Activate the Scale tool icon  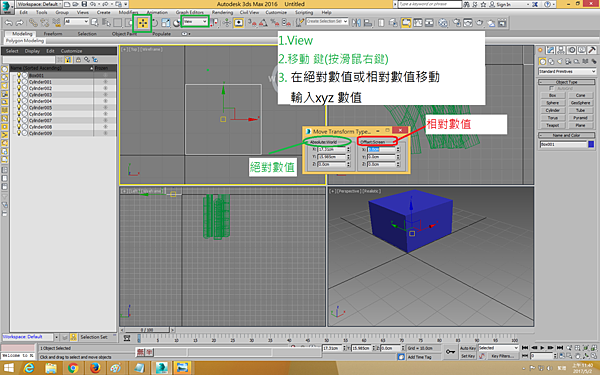pos(166,23)
